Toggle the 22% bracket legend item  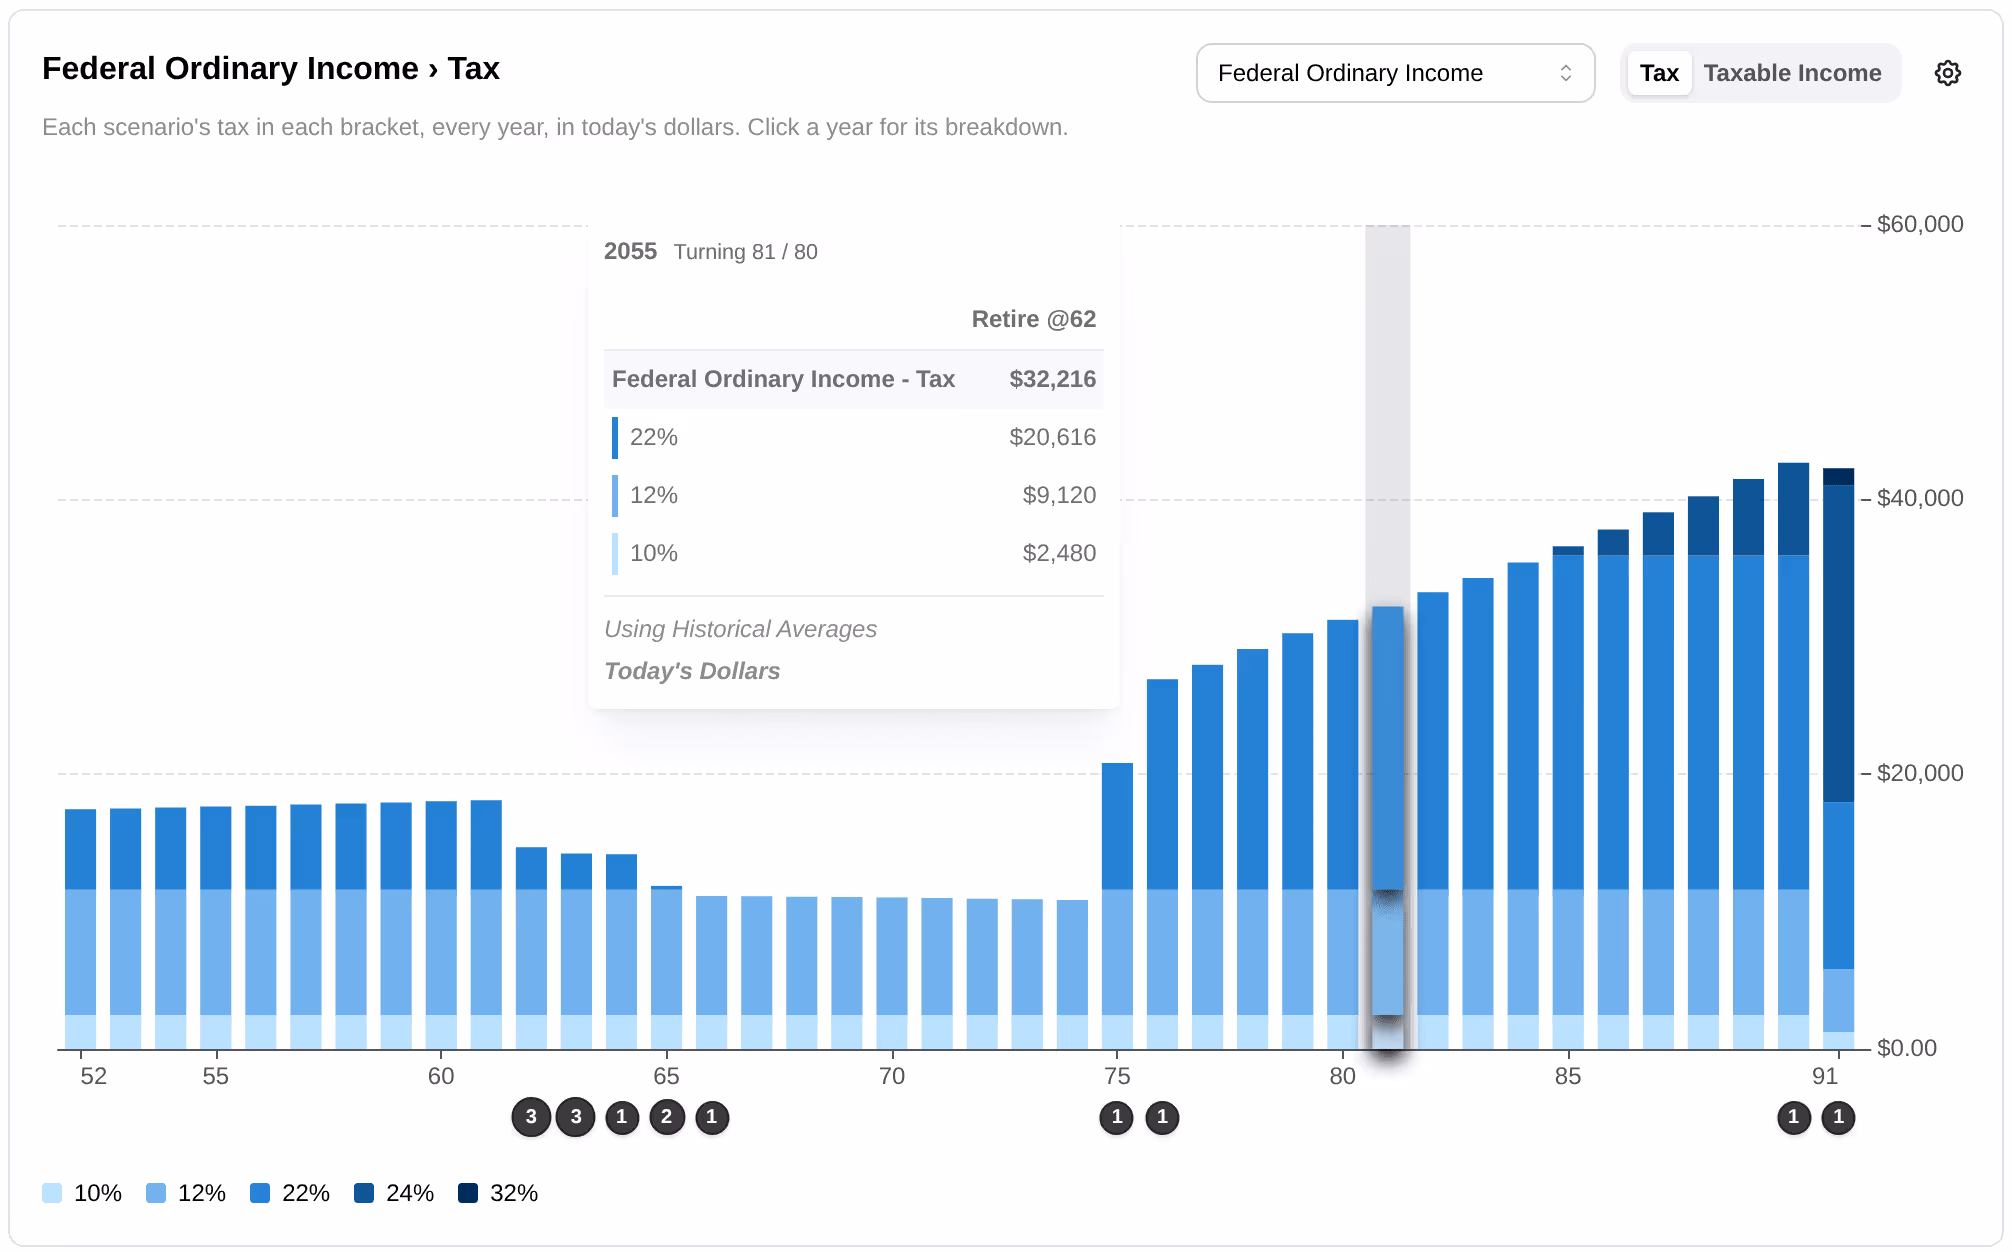[x=290, y=1193]
